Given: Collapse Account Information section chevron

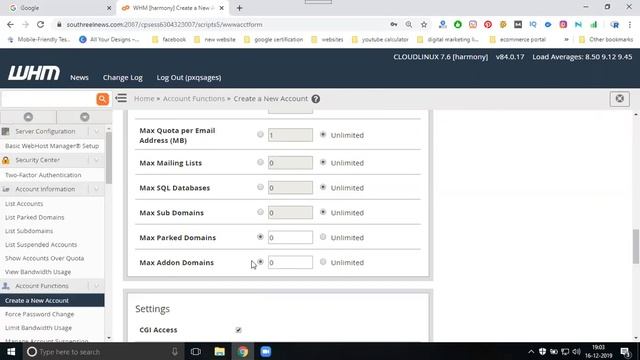Looking at the screenshot, I should (96, 189).
